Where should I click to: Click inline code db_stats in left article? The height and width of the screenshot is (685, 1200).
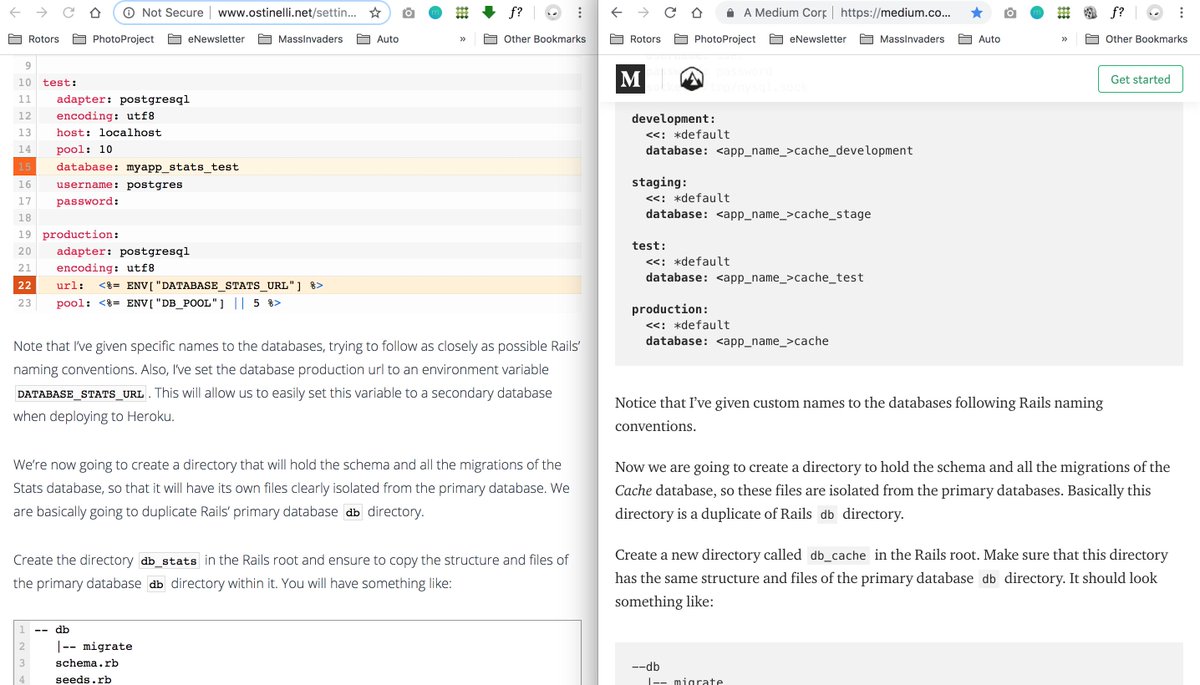pos(168,561)
